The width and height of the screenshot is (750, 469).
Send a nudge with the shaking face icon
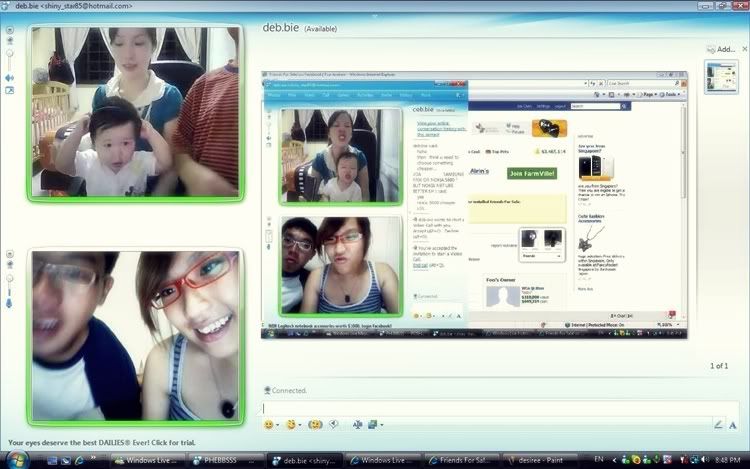315,425
